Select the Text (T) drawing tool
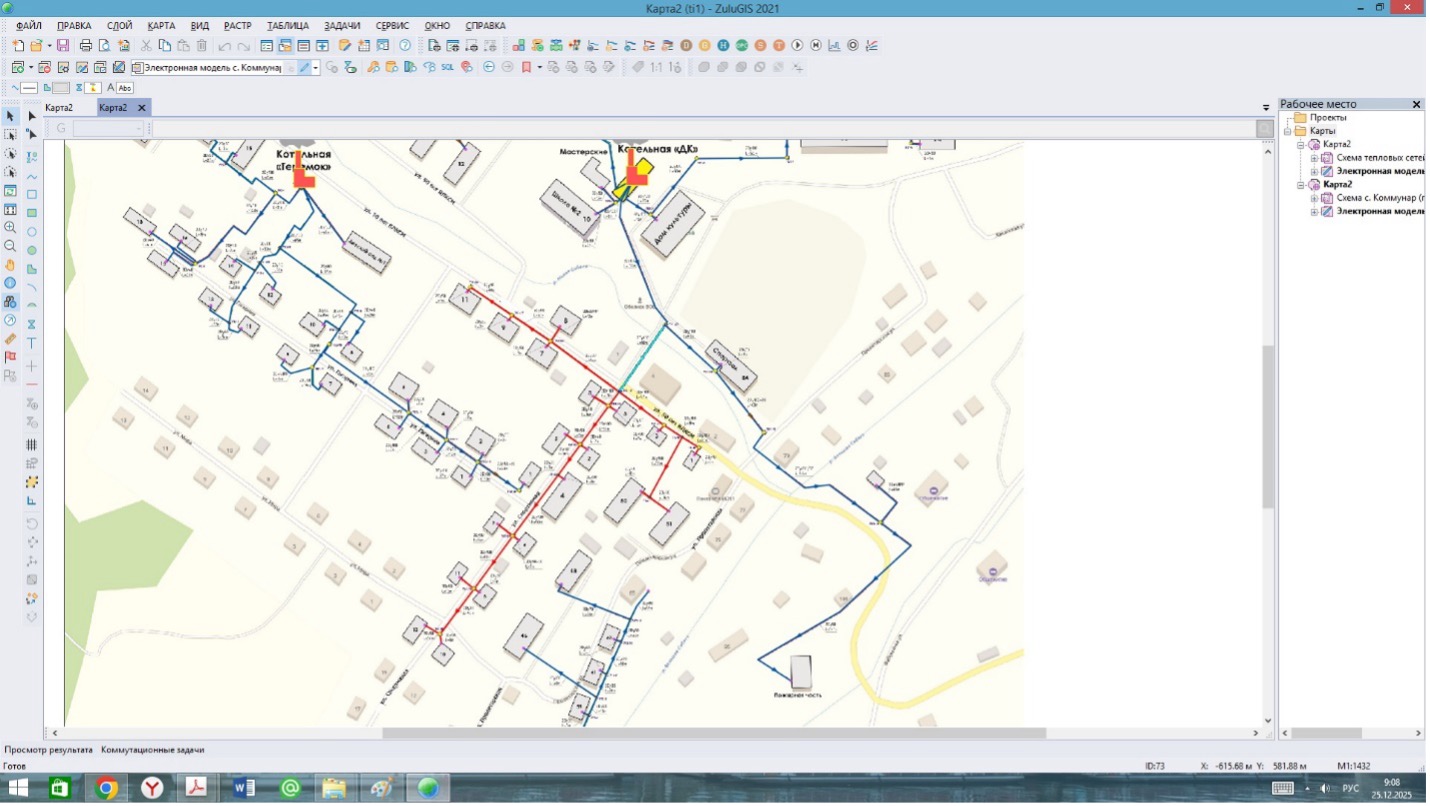The image size is (1430, 806). 32,343
